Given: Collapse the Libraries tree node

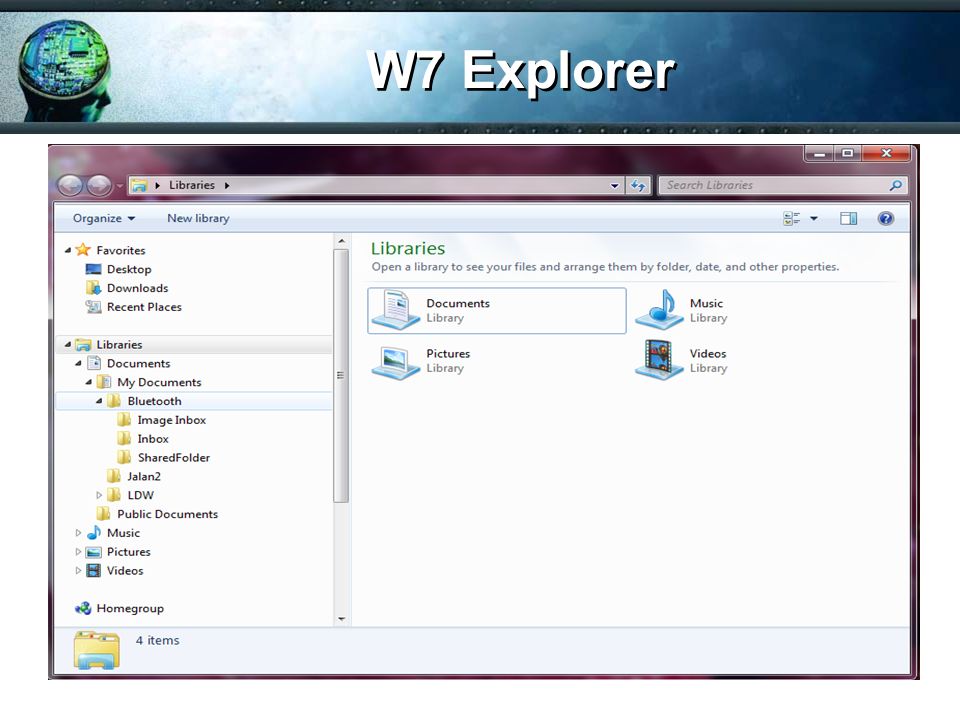Looking at the screenshot, I should click(68, 345).
